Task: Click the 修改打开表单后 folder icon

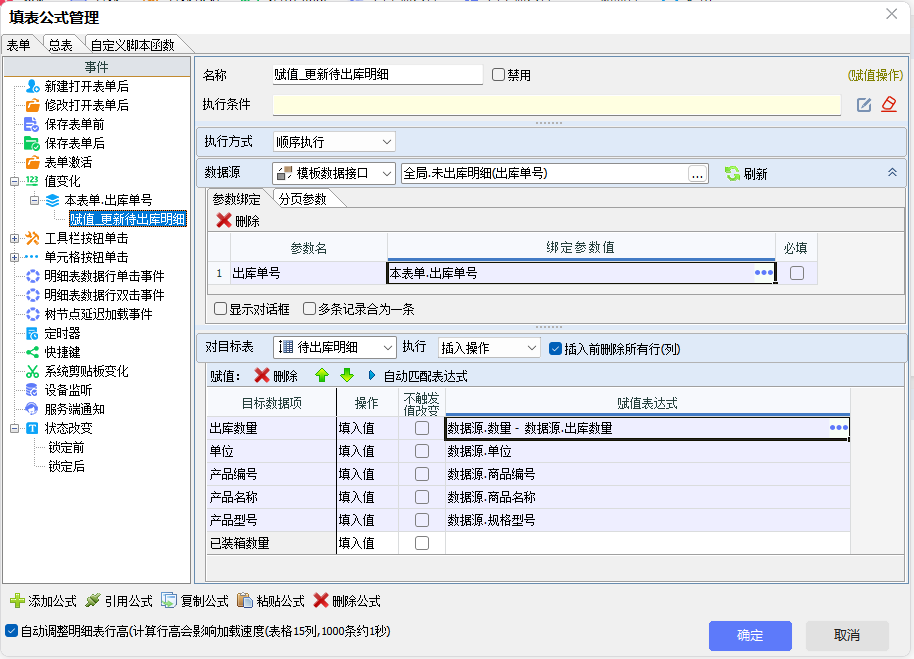Action: click(x=33, y=105)
